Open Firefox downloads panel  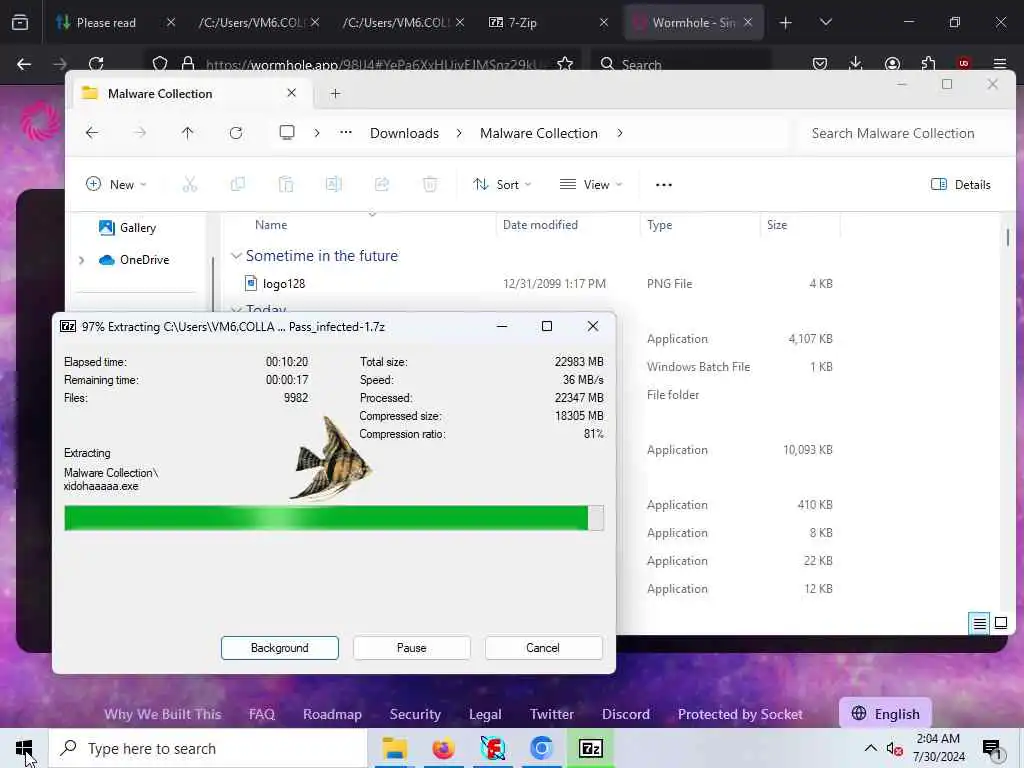(x=856, y=64)
